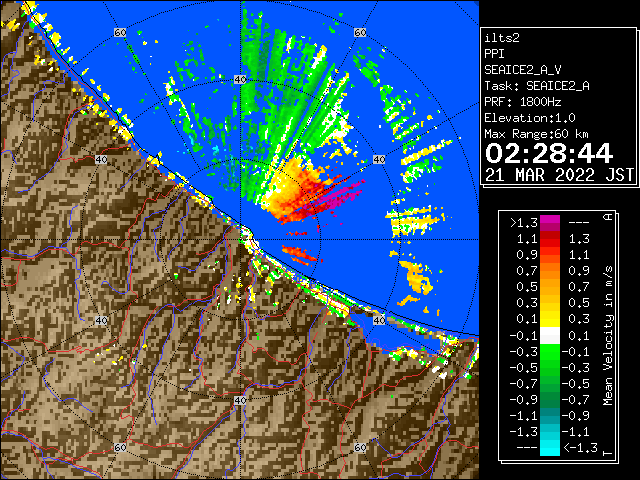This screenshot has height=480, width=640.
Task: Click the product name SEAICE2_A_V
Action: point(523,70)
